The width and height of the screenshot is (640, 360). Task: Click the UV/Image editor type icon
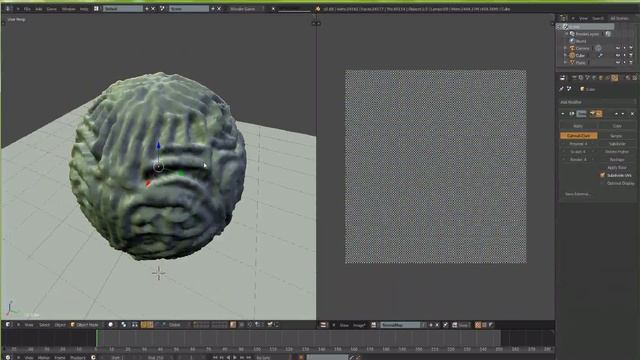323,325
